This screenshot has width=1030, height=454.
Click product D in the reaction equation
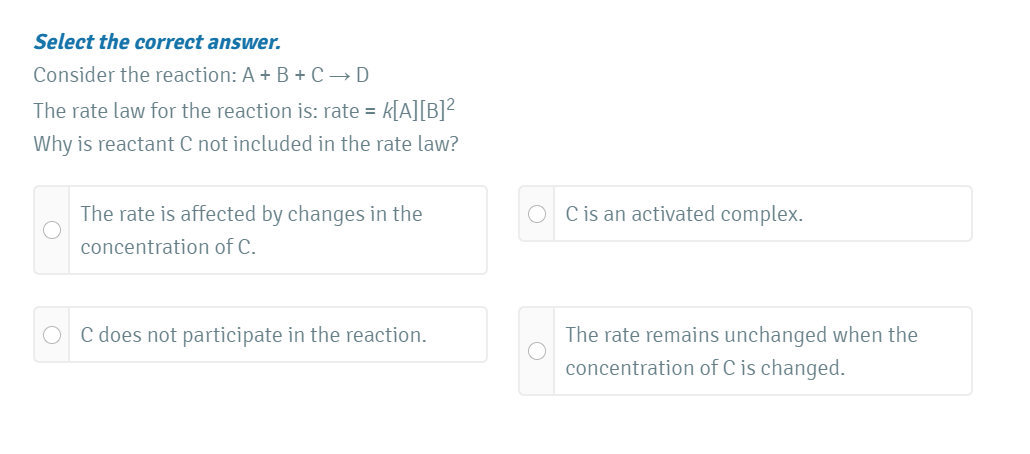[x=364, y=75]
